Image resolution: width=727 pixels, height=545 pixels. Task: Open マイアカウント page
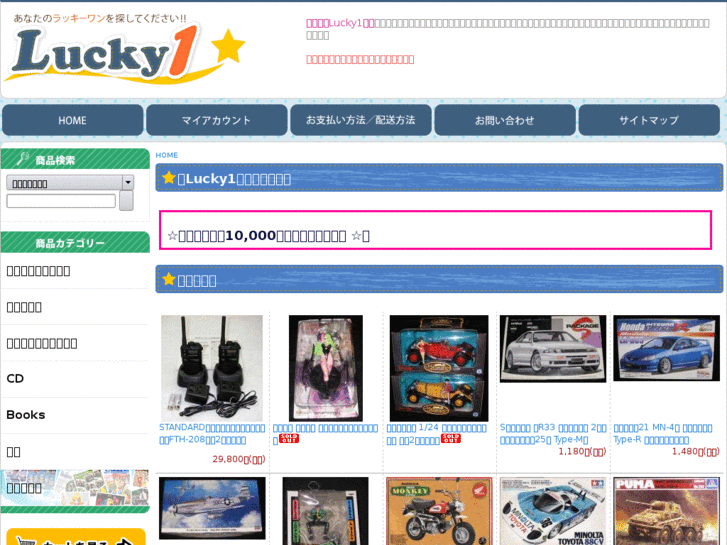(217, 120)
